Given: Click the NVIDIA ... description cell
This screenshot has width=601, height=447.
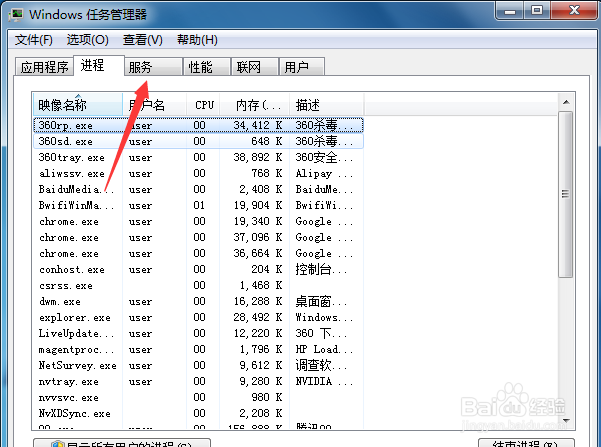Looking at the screenshot, I should 324,381.
